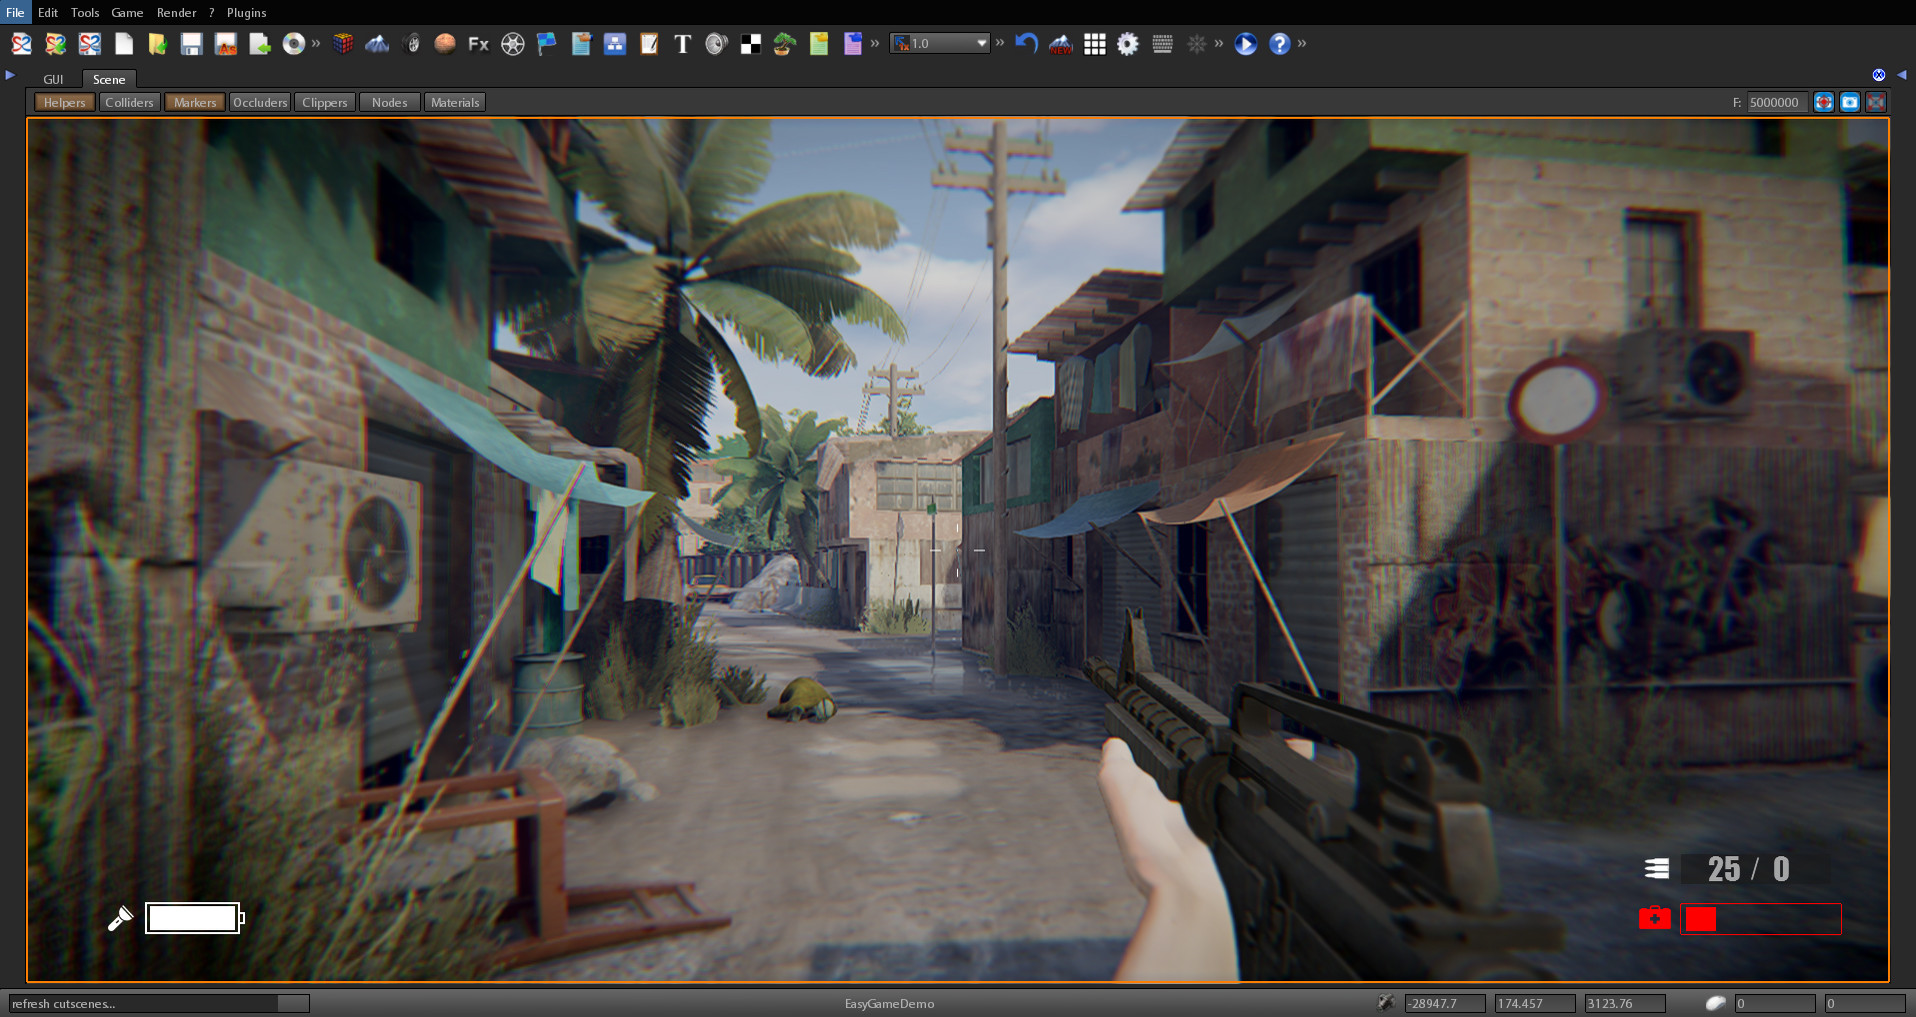Image resolution: width=1916 pixels, height=1017 pixels.
Task: Click the Fx effects toolbar icon
Action: click(477, 44)
